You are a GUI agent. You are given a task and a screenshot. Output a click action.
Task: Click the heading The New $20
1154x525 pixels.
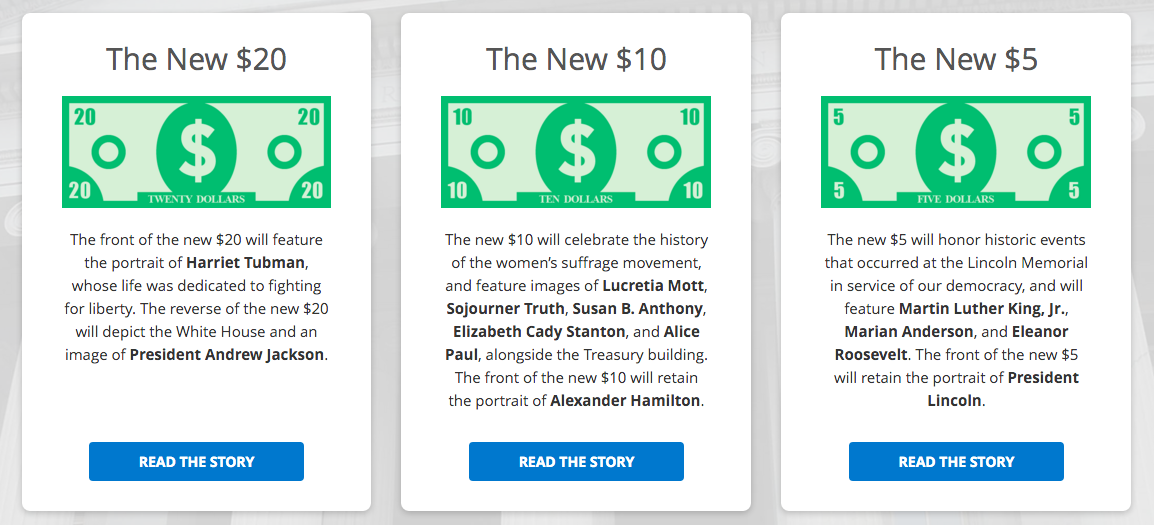click(x=197, y=59)
